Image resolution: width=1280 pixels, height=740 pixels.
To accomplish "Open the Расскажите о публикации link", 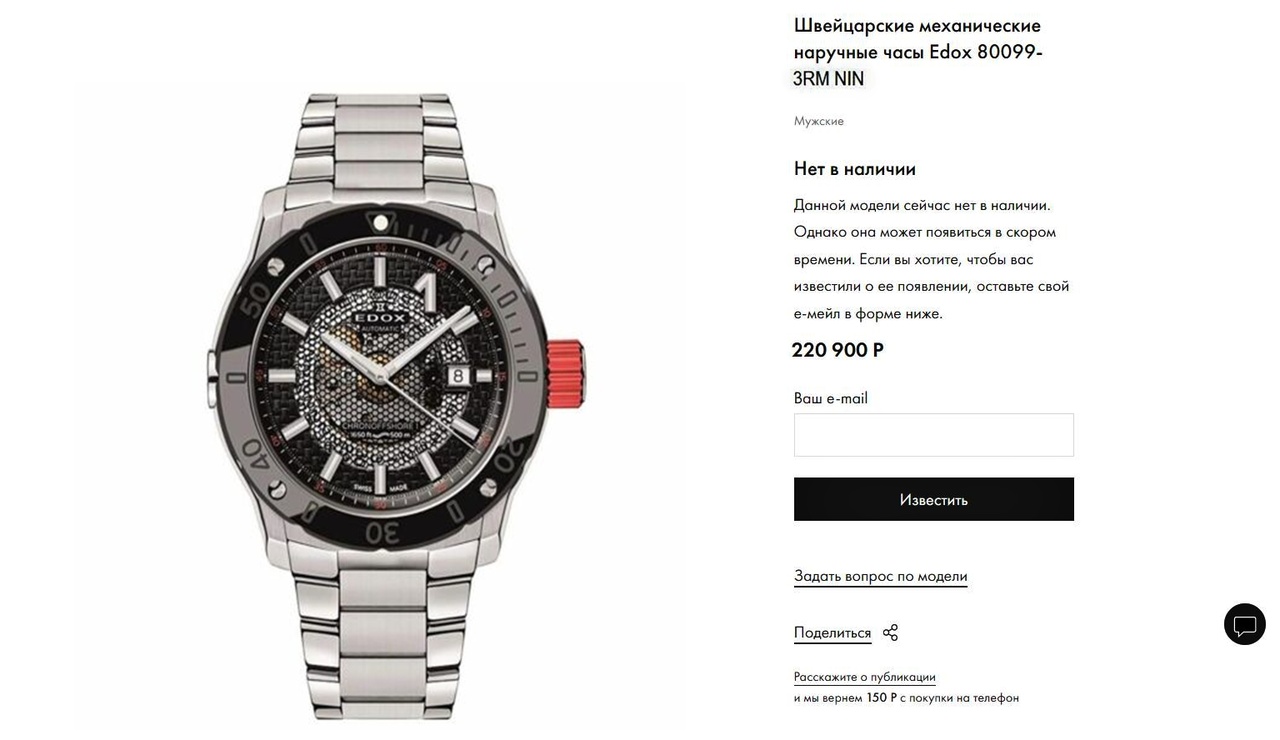I will (864, 677).
